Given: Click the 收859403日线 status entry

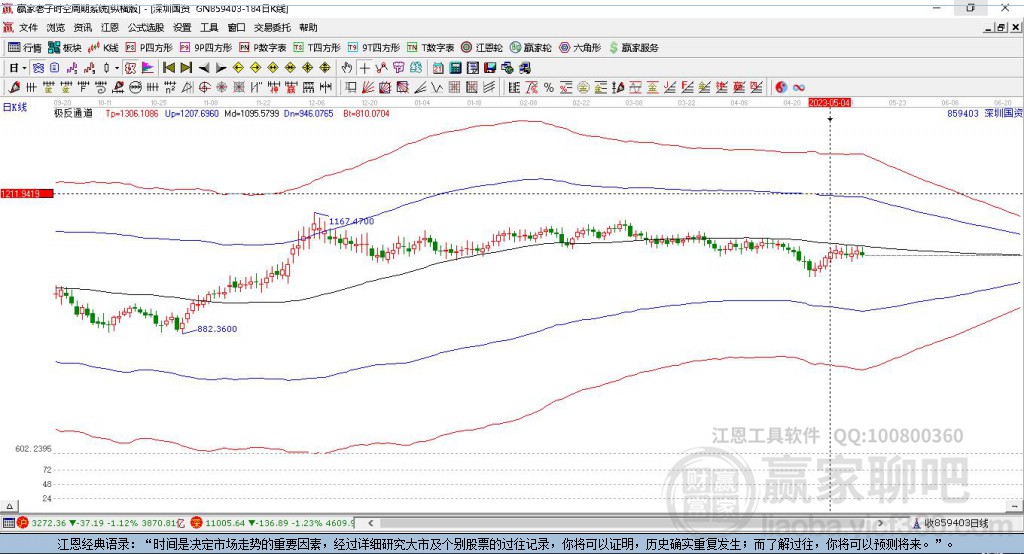Looking at the screenshot, I should coord(955,523).
